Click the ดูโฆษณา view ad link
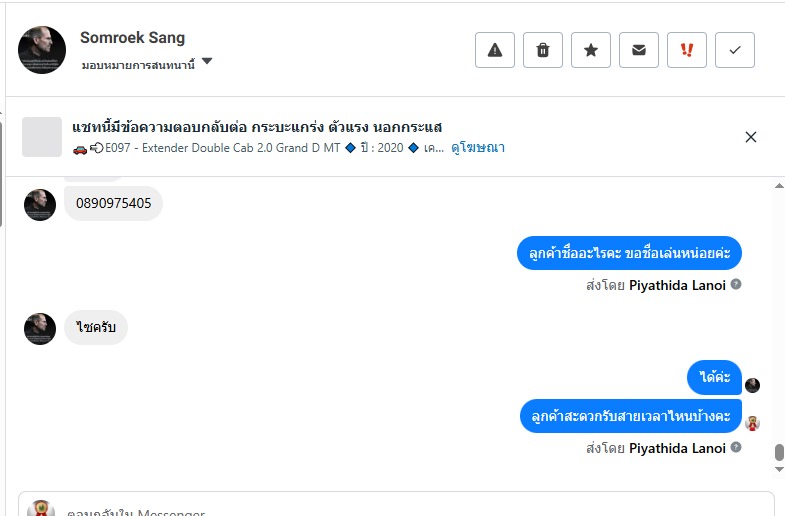The image size is (785, 516). tap(478, 148)
